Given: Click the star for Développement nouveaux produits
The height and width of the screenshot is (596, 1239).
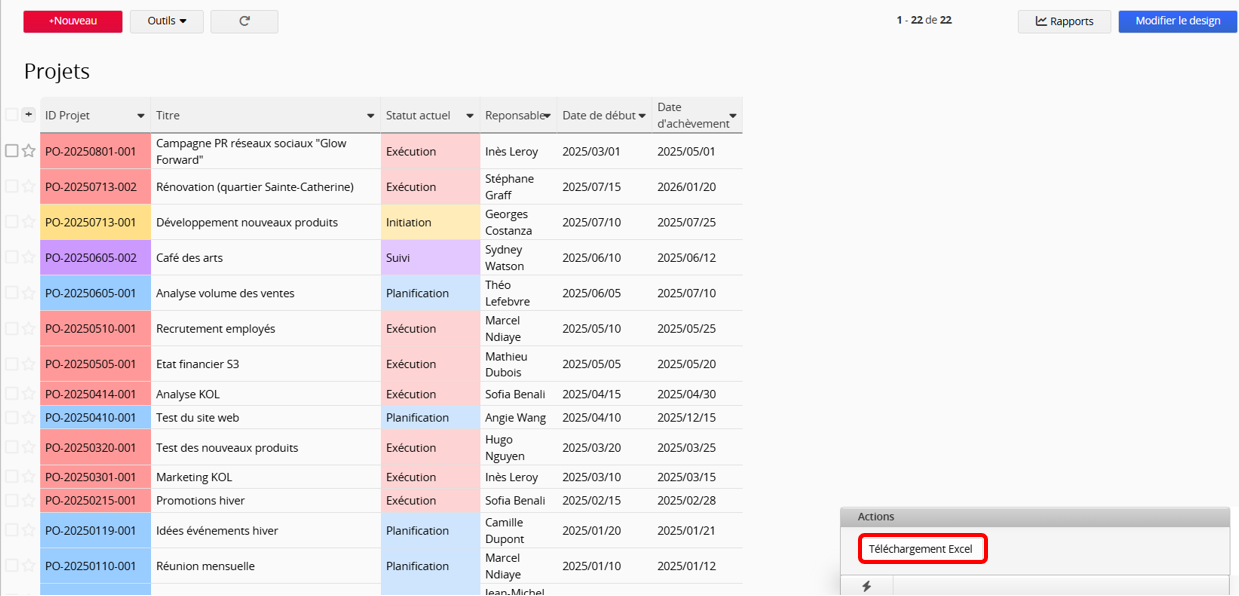Looking at the screenshot, I should point(29,222).
